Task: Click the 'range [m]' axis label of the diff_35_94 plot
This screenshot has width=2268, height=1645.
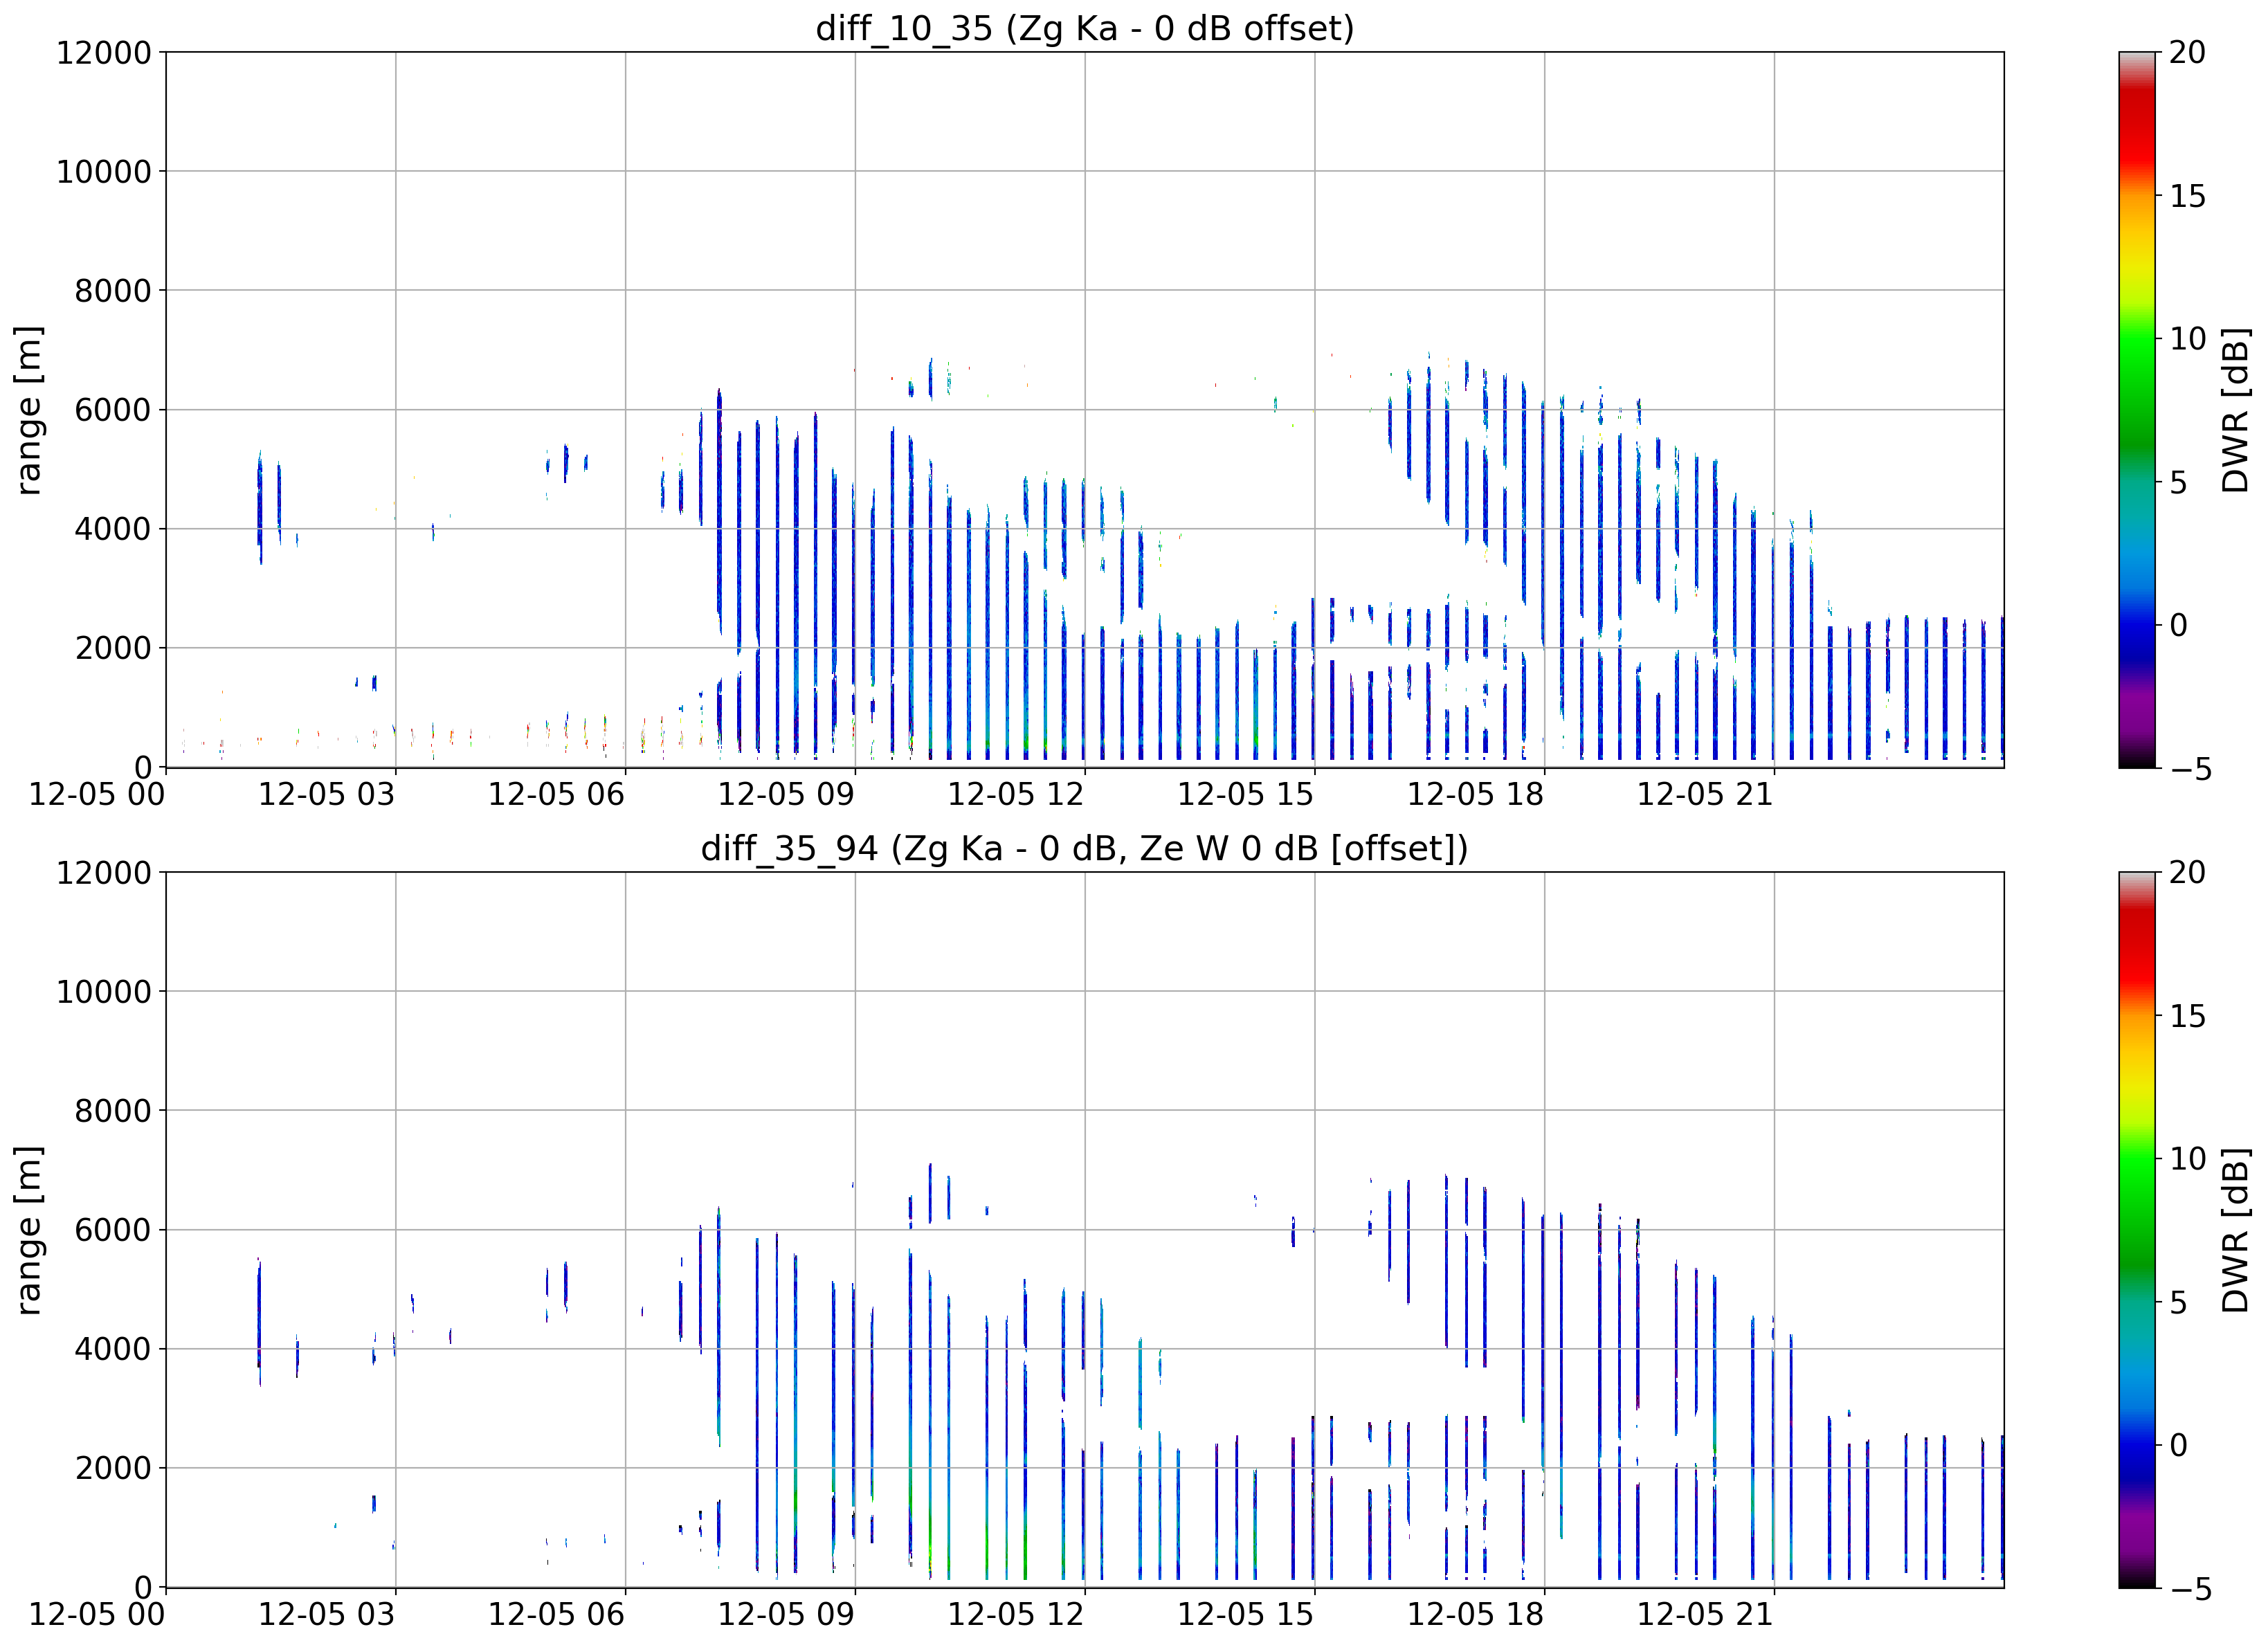Action: [28, 1230]
